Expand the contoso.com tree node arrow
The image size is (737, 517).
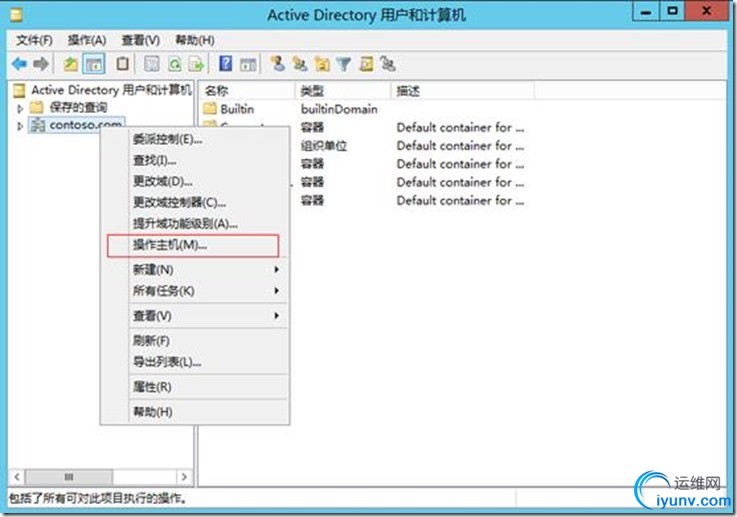click(x=20, y=126)
